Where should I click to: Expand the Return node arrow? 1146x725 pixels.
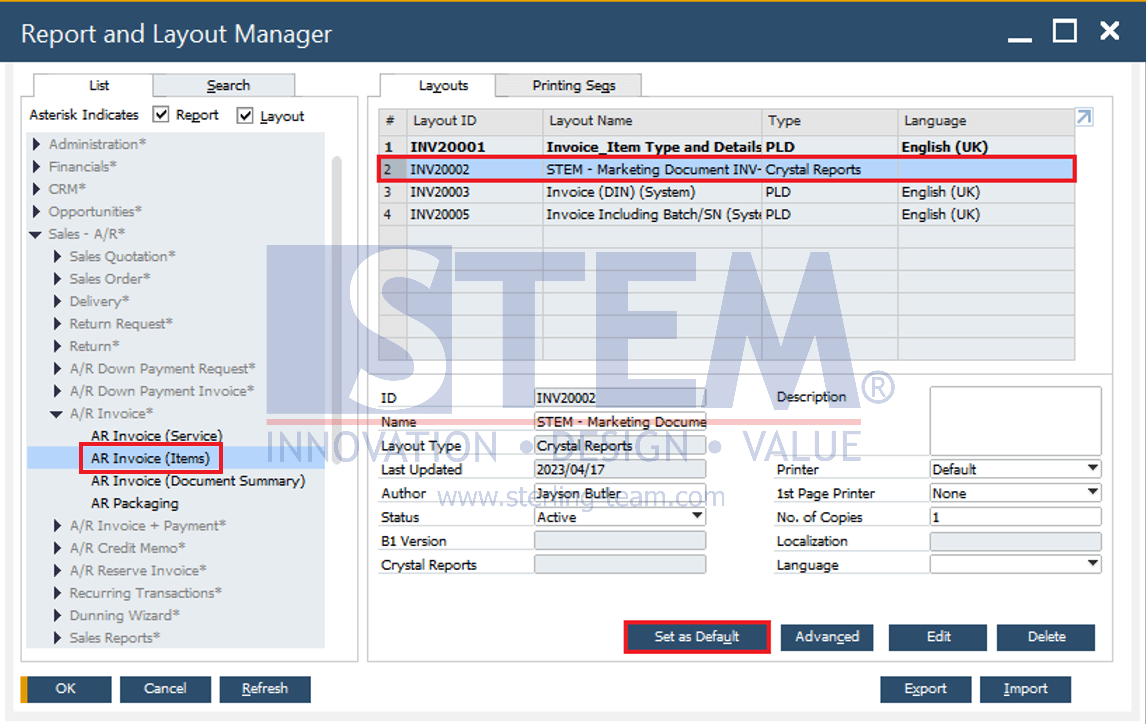pyautogui.click(x=58, y=346)
